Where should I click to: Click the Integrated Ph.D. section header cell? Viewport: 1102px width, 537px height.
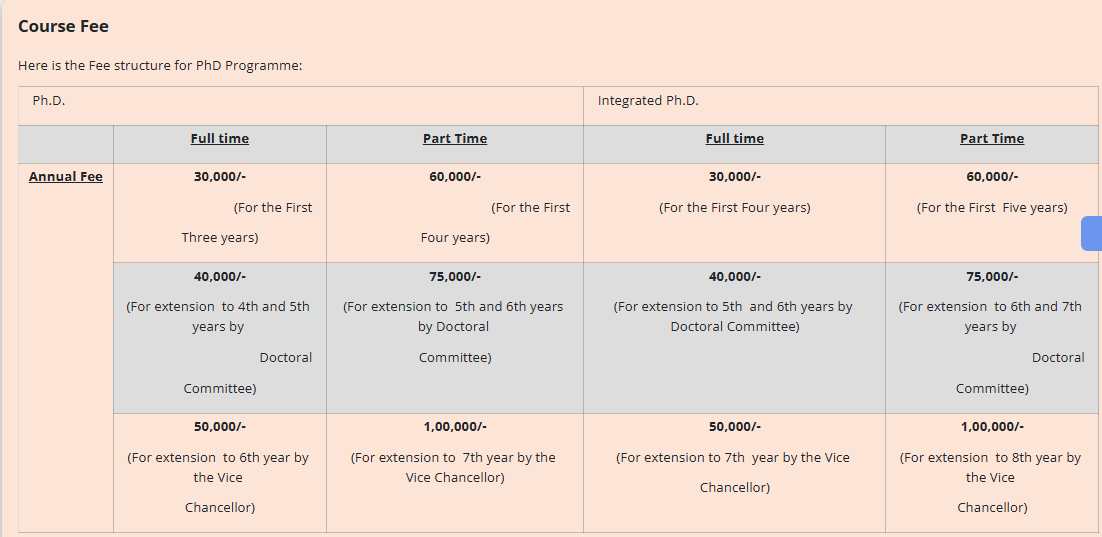841,106
